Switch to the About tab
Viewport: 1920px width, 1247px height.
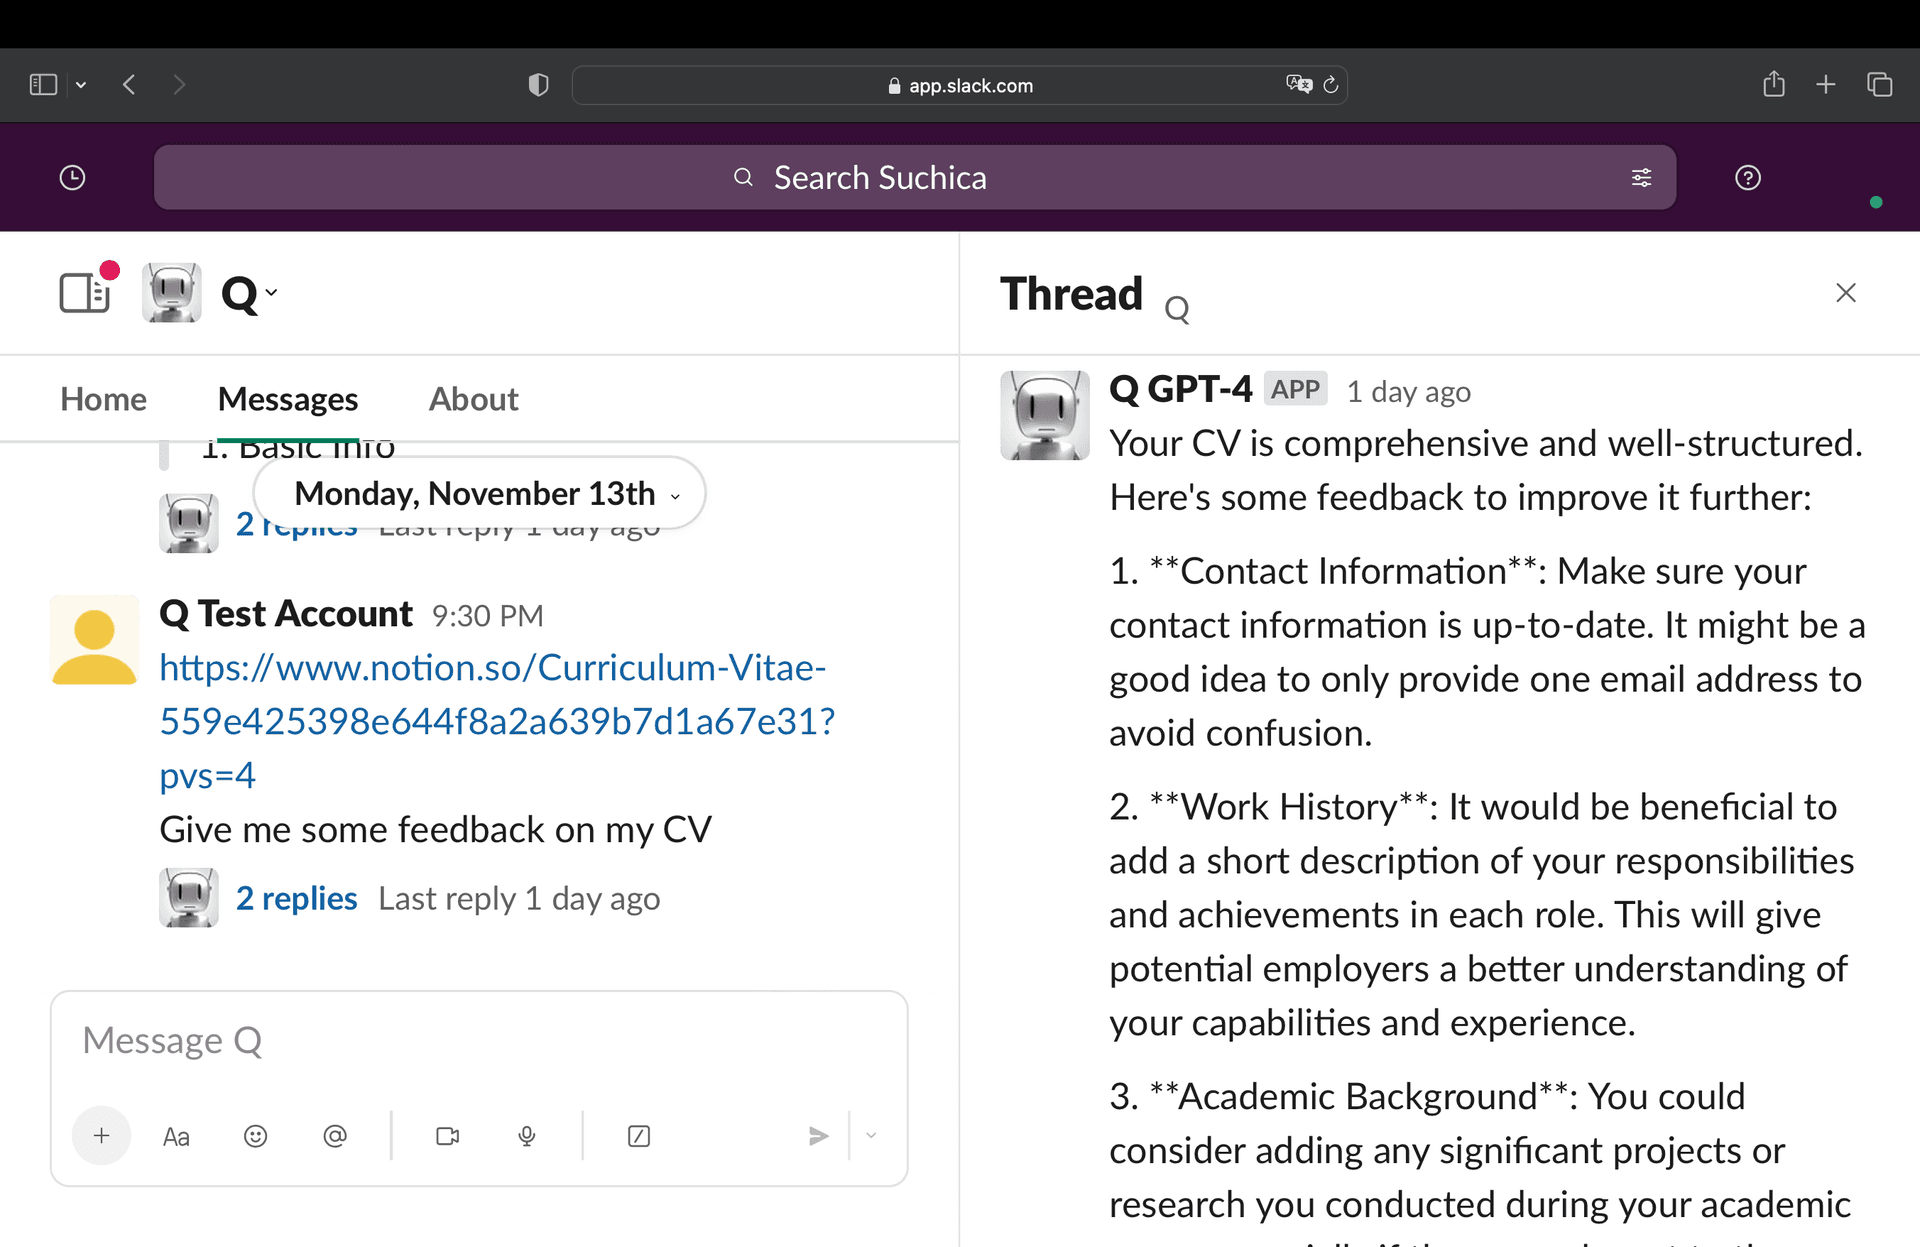point(473,399)
